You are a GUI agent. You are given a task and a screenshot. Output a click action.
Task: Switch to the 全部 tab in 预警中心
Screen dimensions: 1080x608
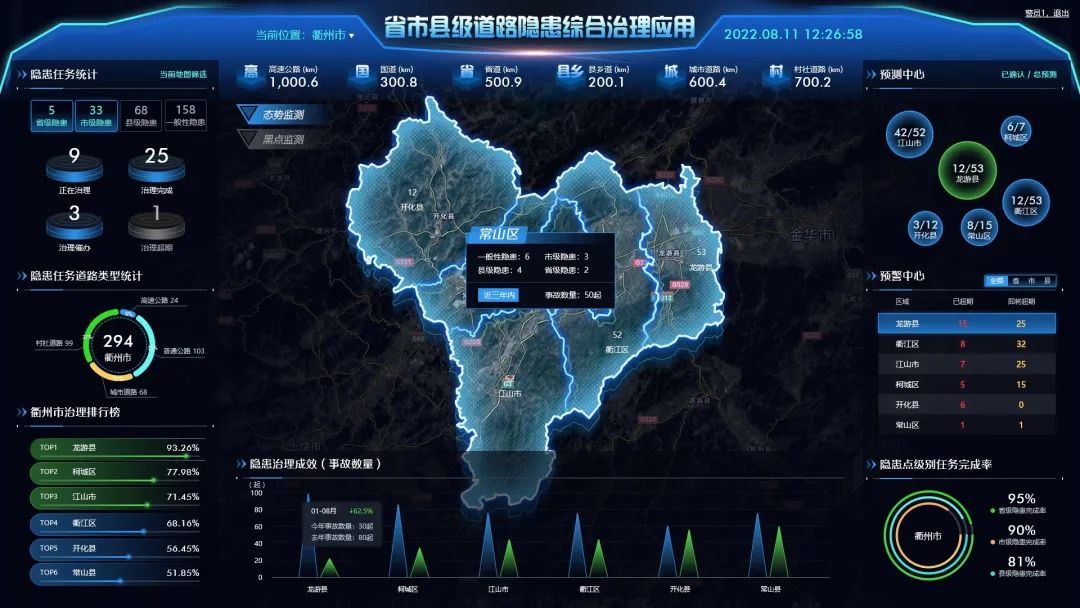coord(994,281)
